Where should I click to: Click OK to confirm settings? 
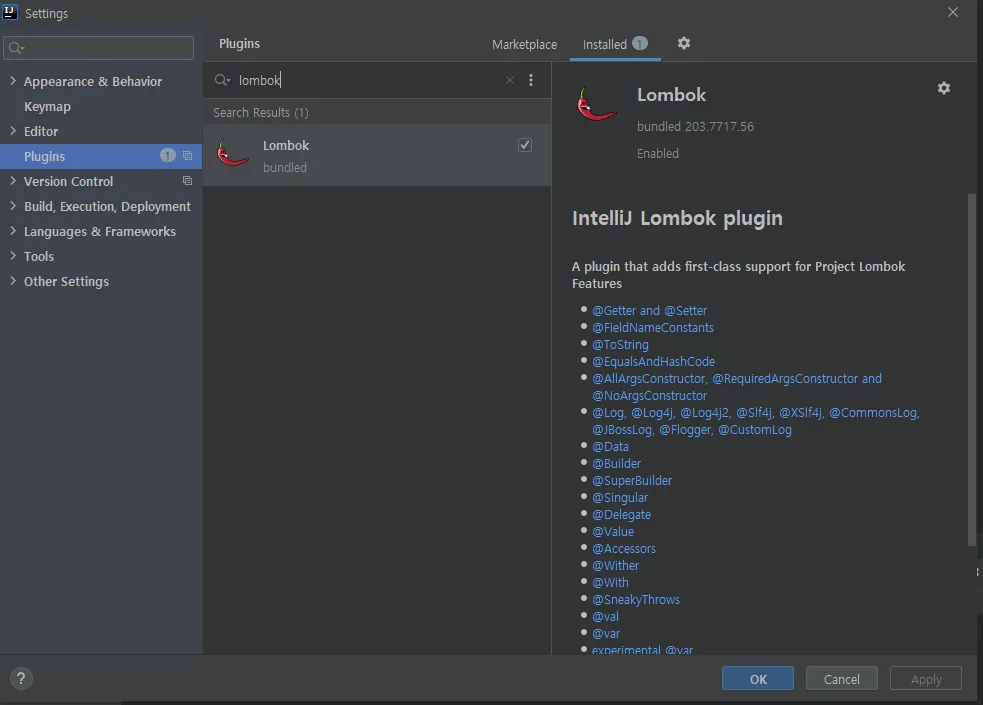pyautogui.click(x=757, y=679)
